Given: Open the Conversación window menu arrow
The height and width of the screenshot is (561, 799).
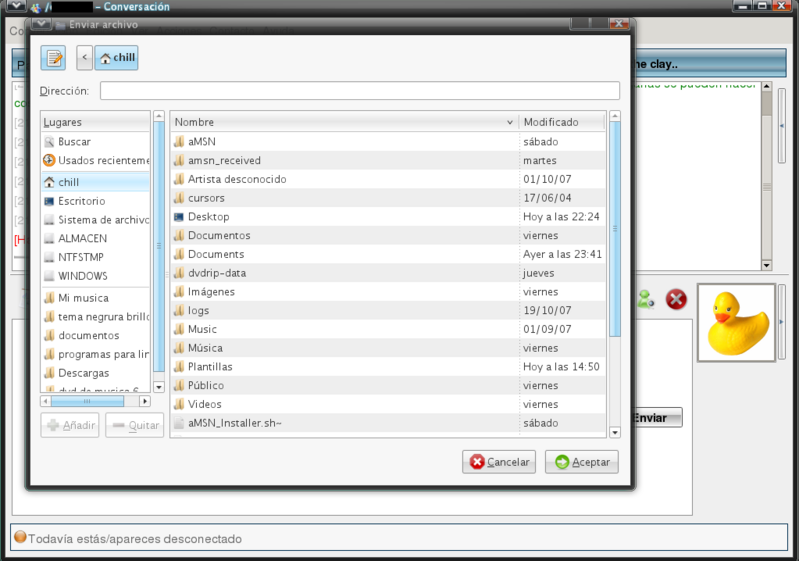Looking at the screenshot, I should click(x=15, y=6).
